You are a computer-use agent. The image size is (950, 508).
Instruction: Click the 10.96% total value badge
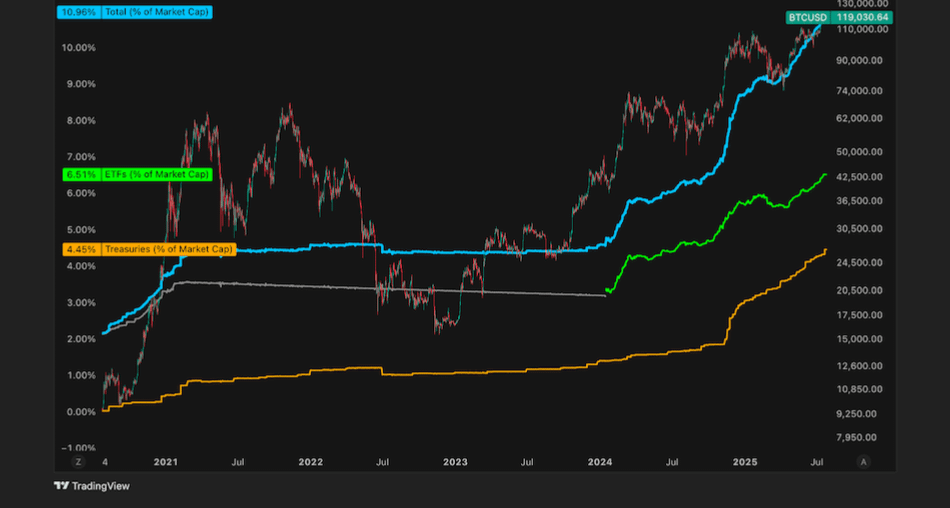point(79,12)
